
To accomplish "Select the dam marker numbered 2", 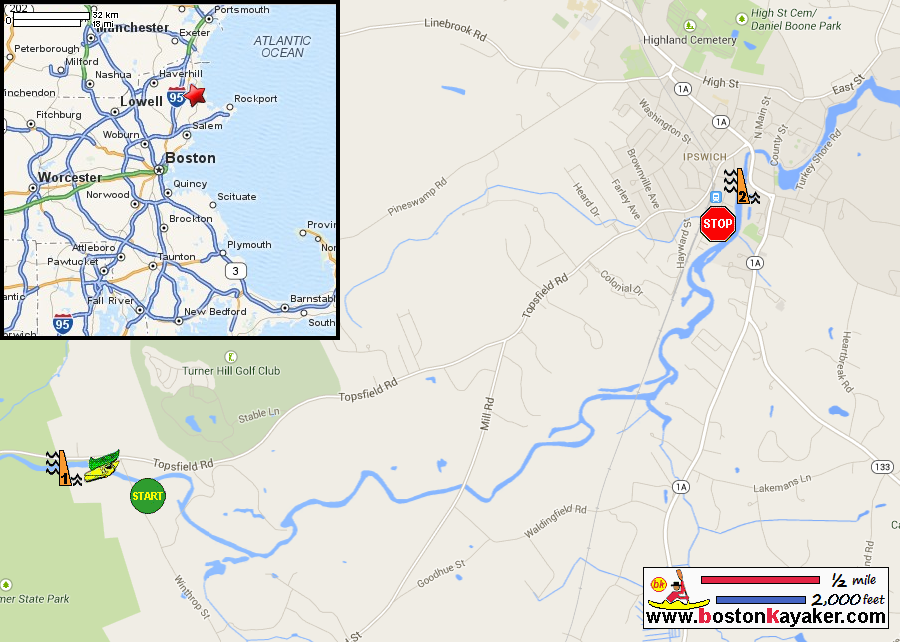I will (742, 186).
